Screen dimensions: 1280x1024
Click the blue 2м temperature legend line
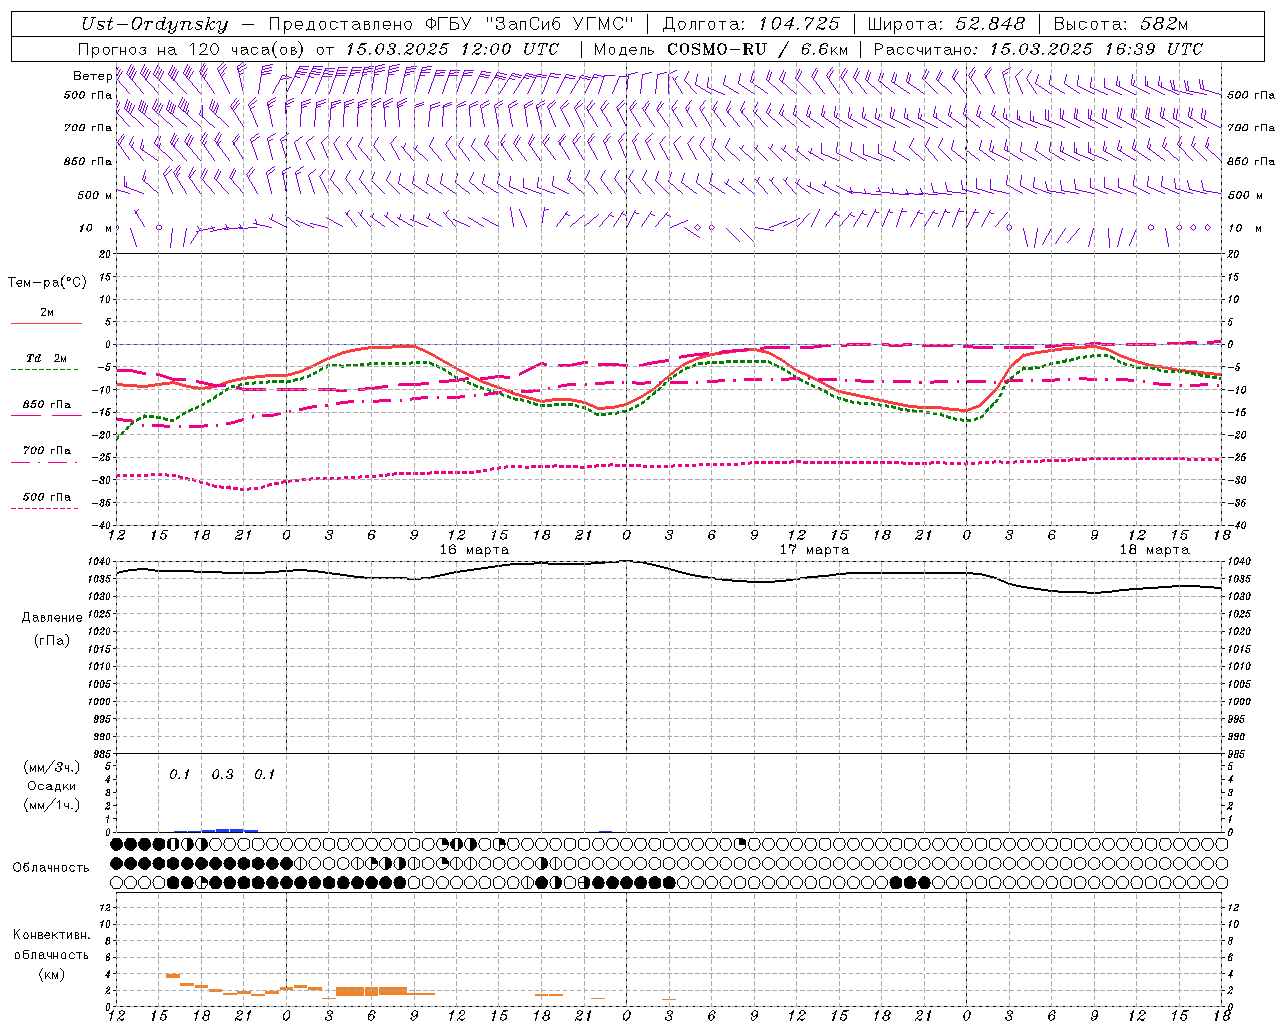coord(46,323)
